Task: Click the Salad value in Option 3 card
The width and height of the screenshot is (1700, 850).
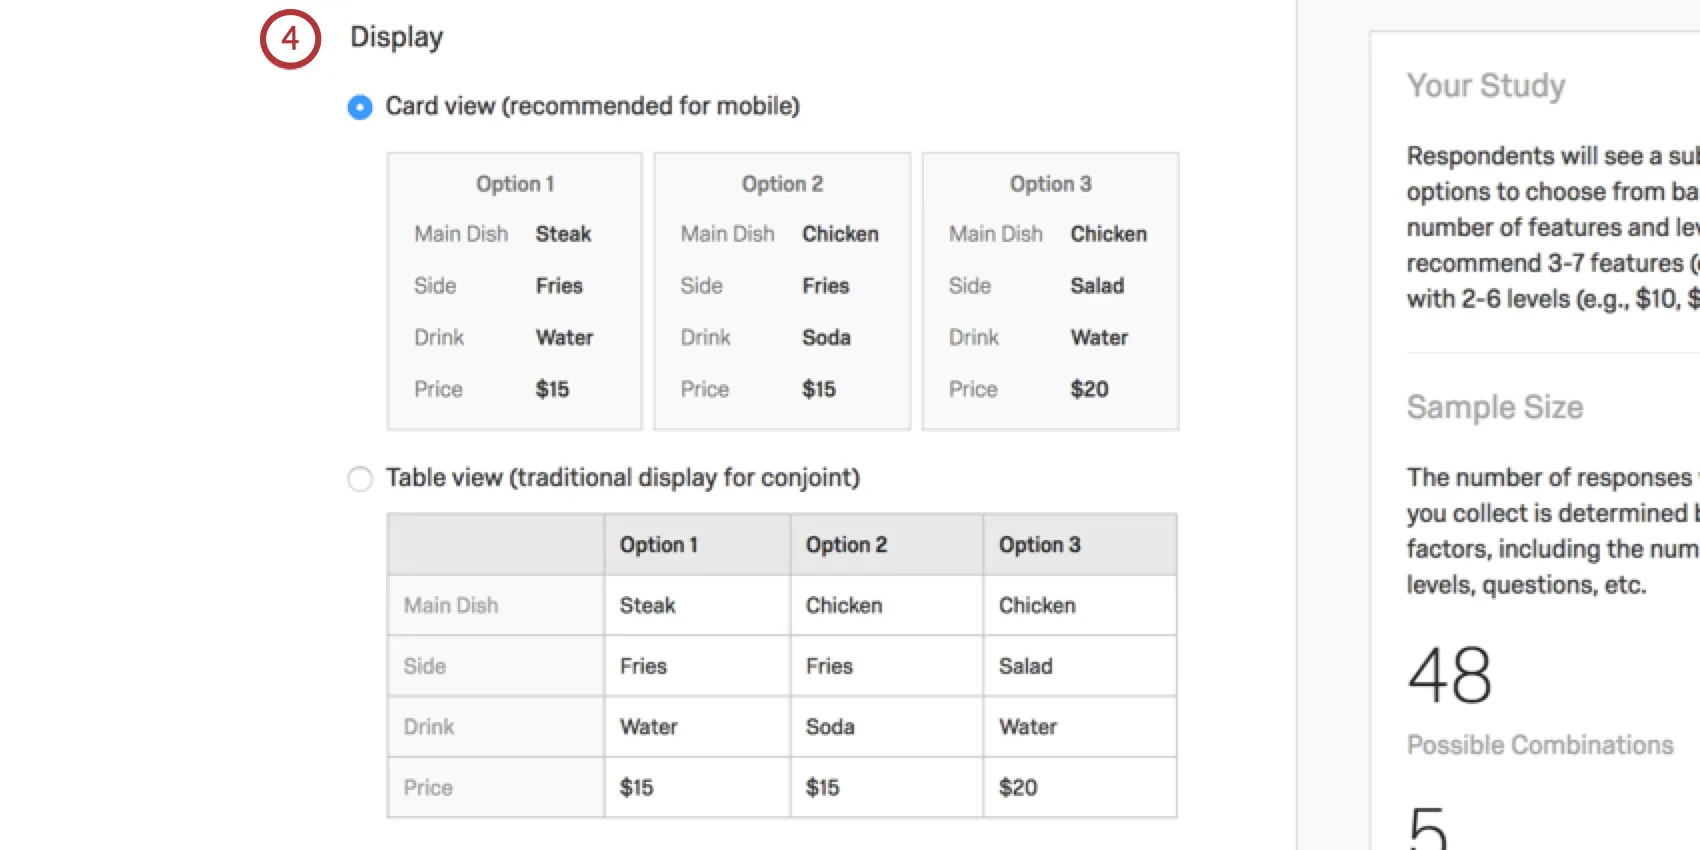Action: (1096, 286)
